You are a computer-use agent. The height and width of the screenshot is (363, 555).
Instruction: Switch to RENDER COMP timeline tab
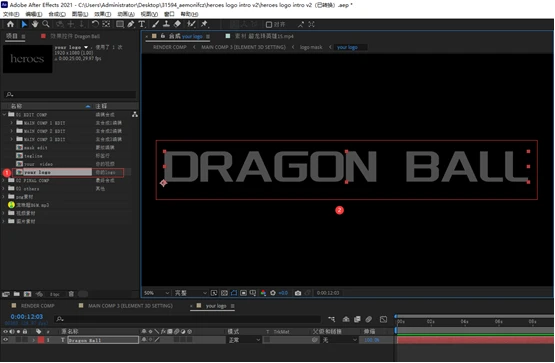pyautogui.click(x=38, y=306)
